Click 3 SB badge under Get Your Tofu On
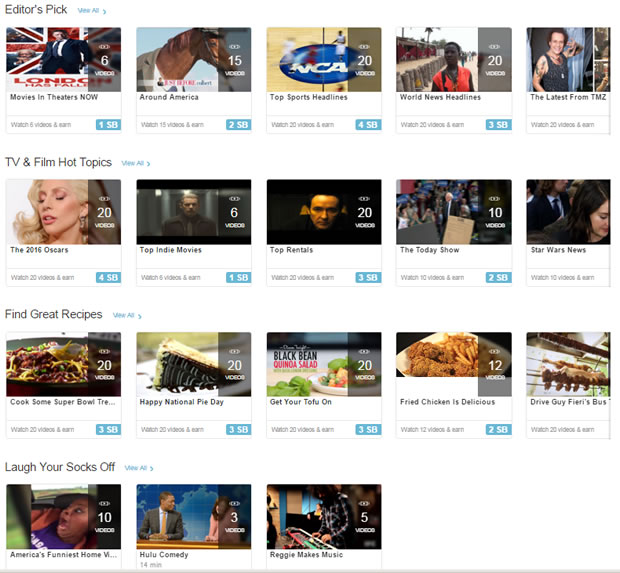This screenshot has width=620, height=573. coord(369,429)
